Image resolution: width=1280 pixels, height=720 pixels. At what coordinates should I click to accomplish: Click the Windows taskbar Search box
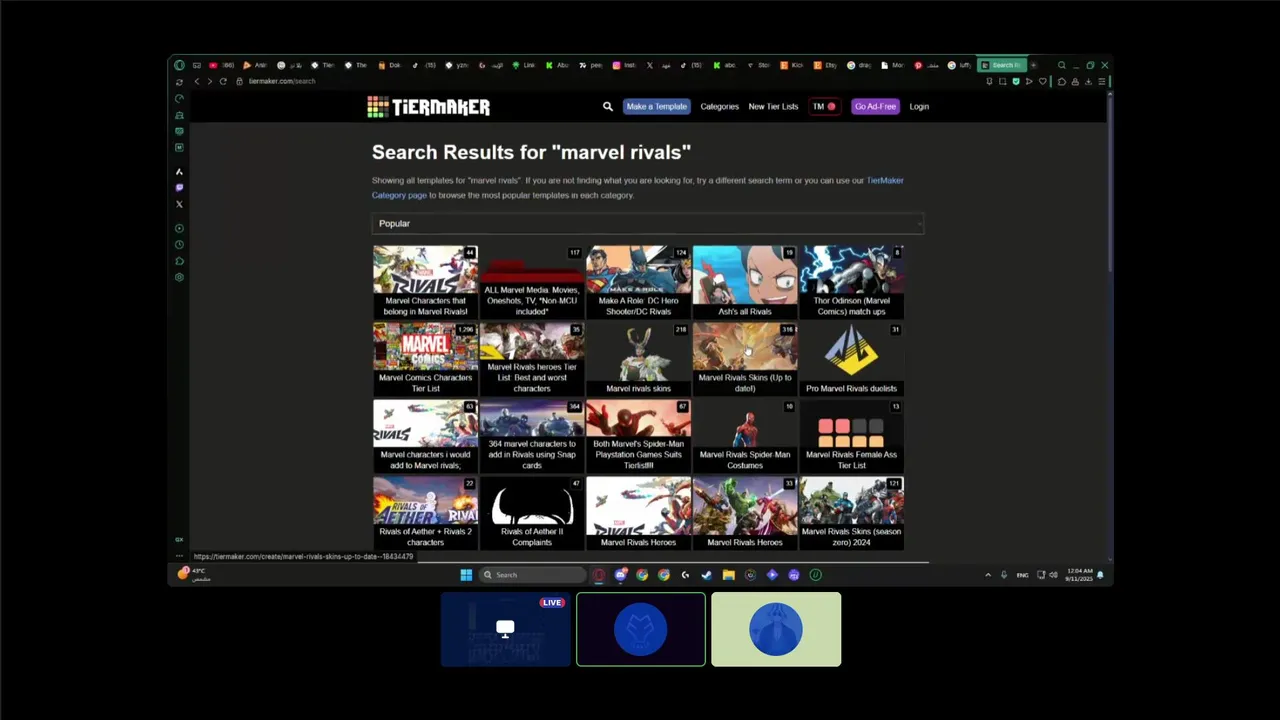click(x=532, y=575)
